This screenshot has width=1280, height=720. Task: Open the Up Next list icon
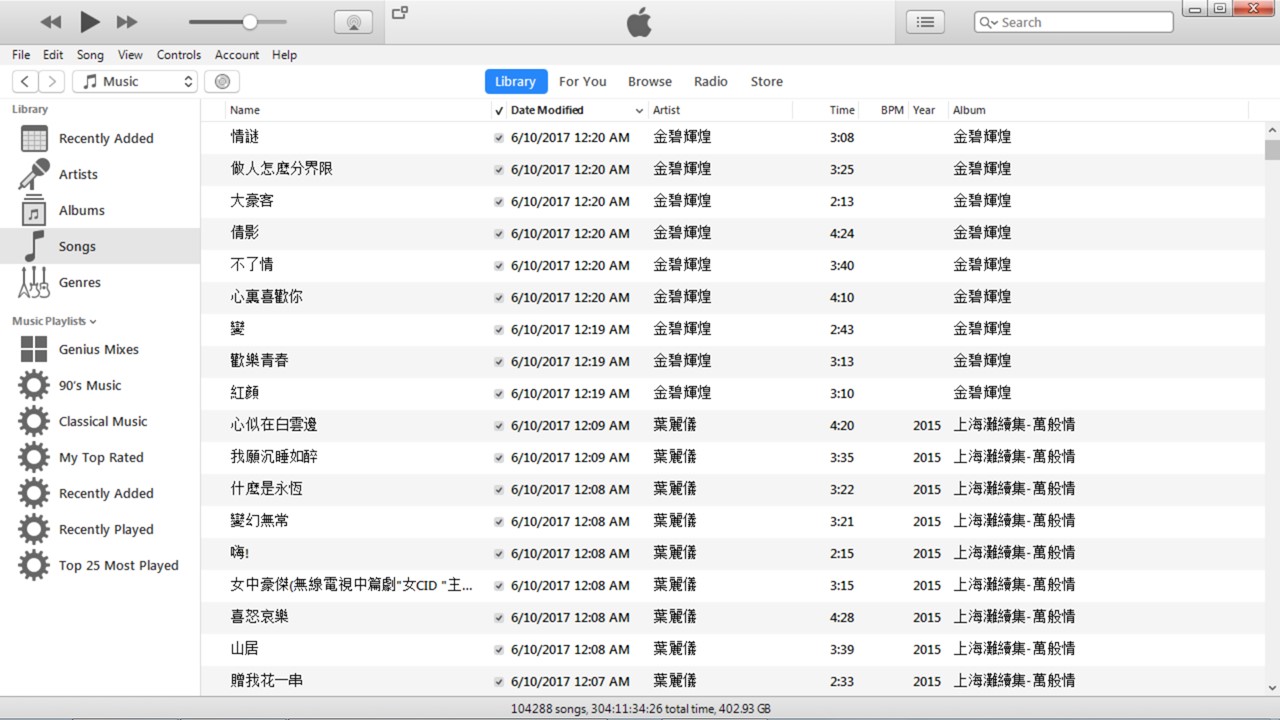point(926,22)
